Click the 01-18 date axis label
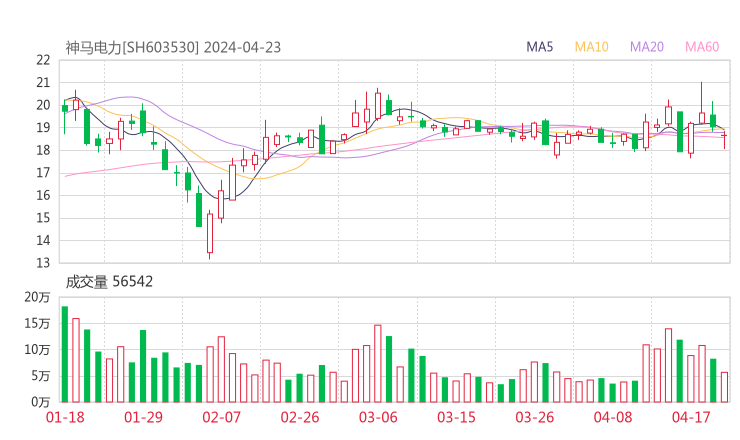 click(65, 417)
